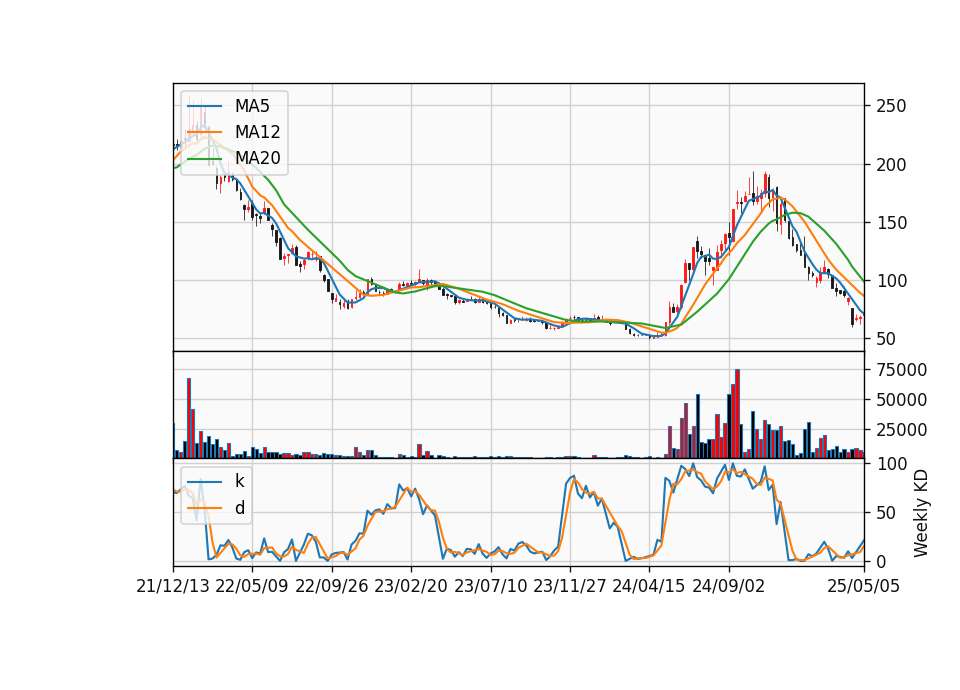Click the 24/04/15 date tick label
Screen dimensions: 960x690
[x=649, y=586]
